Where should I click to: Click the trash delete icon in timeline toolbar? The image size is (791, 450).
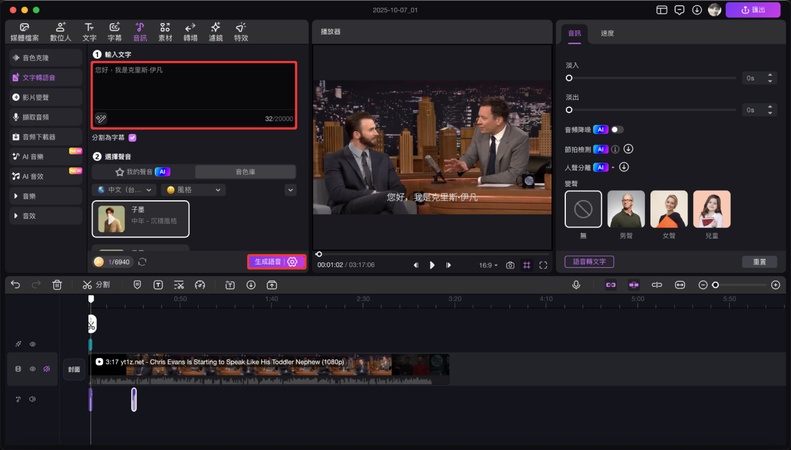(x=57, y=285)
